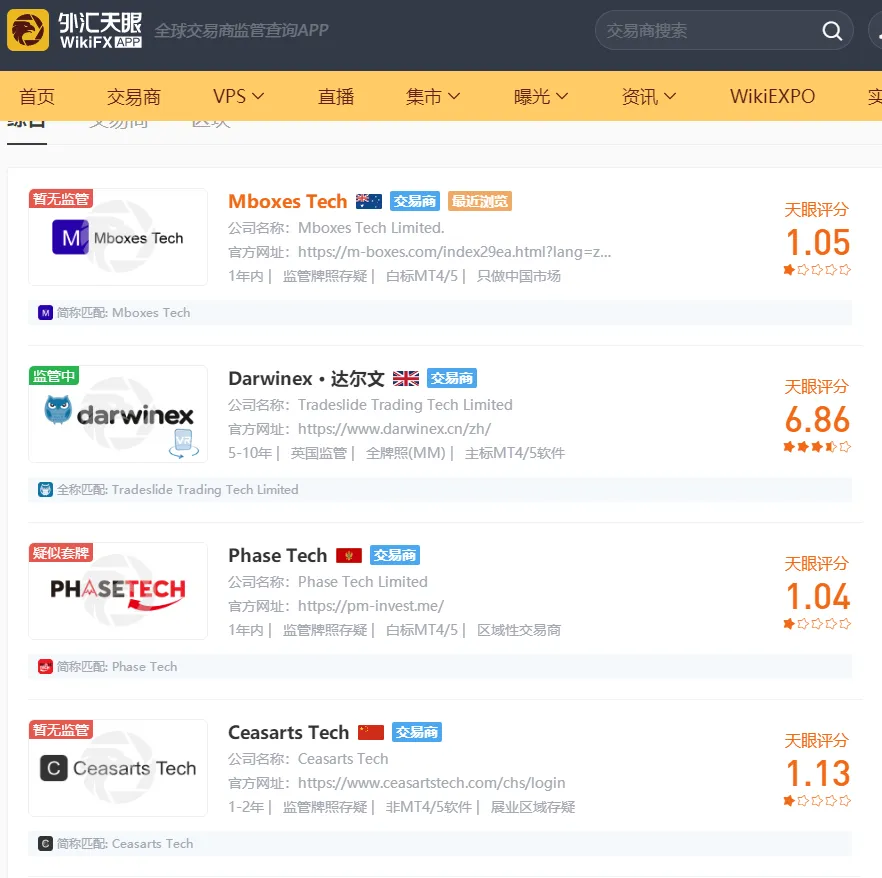Click the 展业区域存疑 tag text
Image resolution: width=882 pixels, height=878 pixels.
[x=533, y=808]
